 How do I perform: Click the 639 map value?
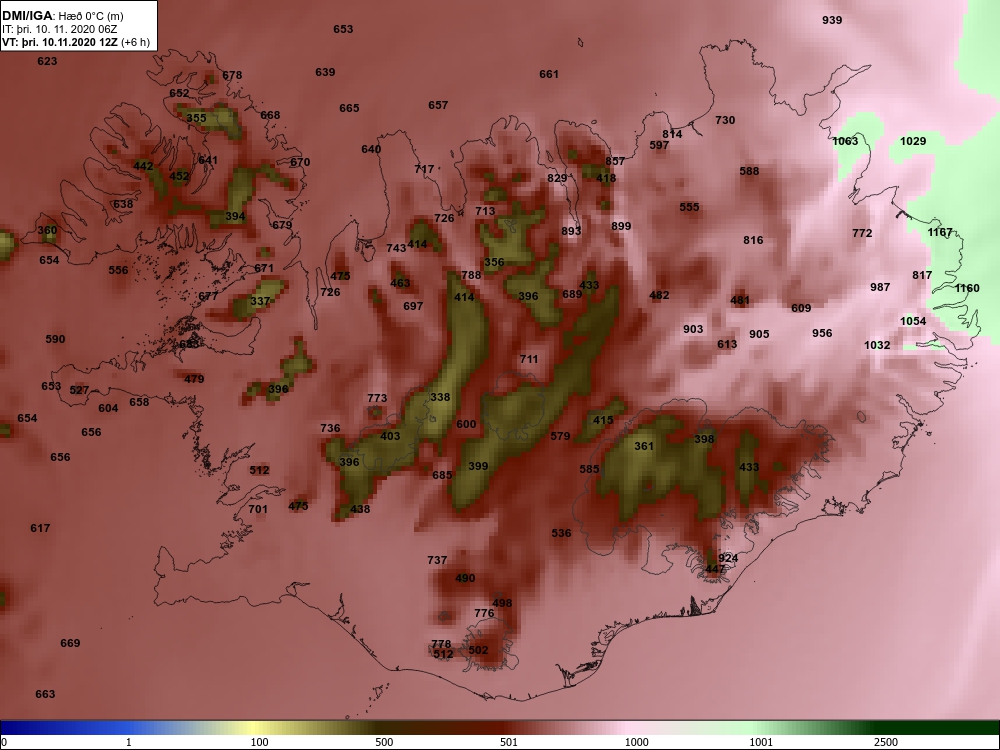(x=325, y=72)
